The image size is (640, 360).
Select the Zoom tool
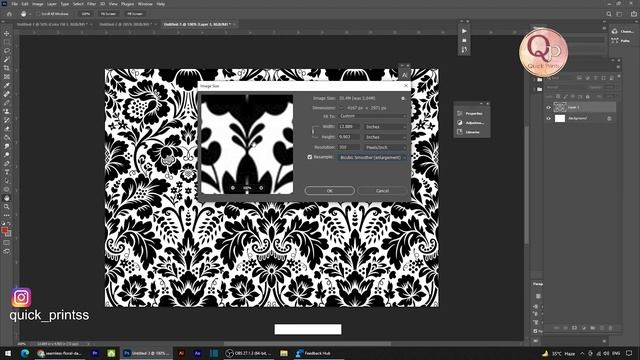pos(7,207)
